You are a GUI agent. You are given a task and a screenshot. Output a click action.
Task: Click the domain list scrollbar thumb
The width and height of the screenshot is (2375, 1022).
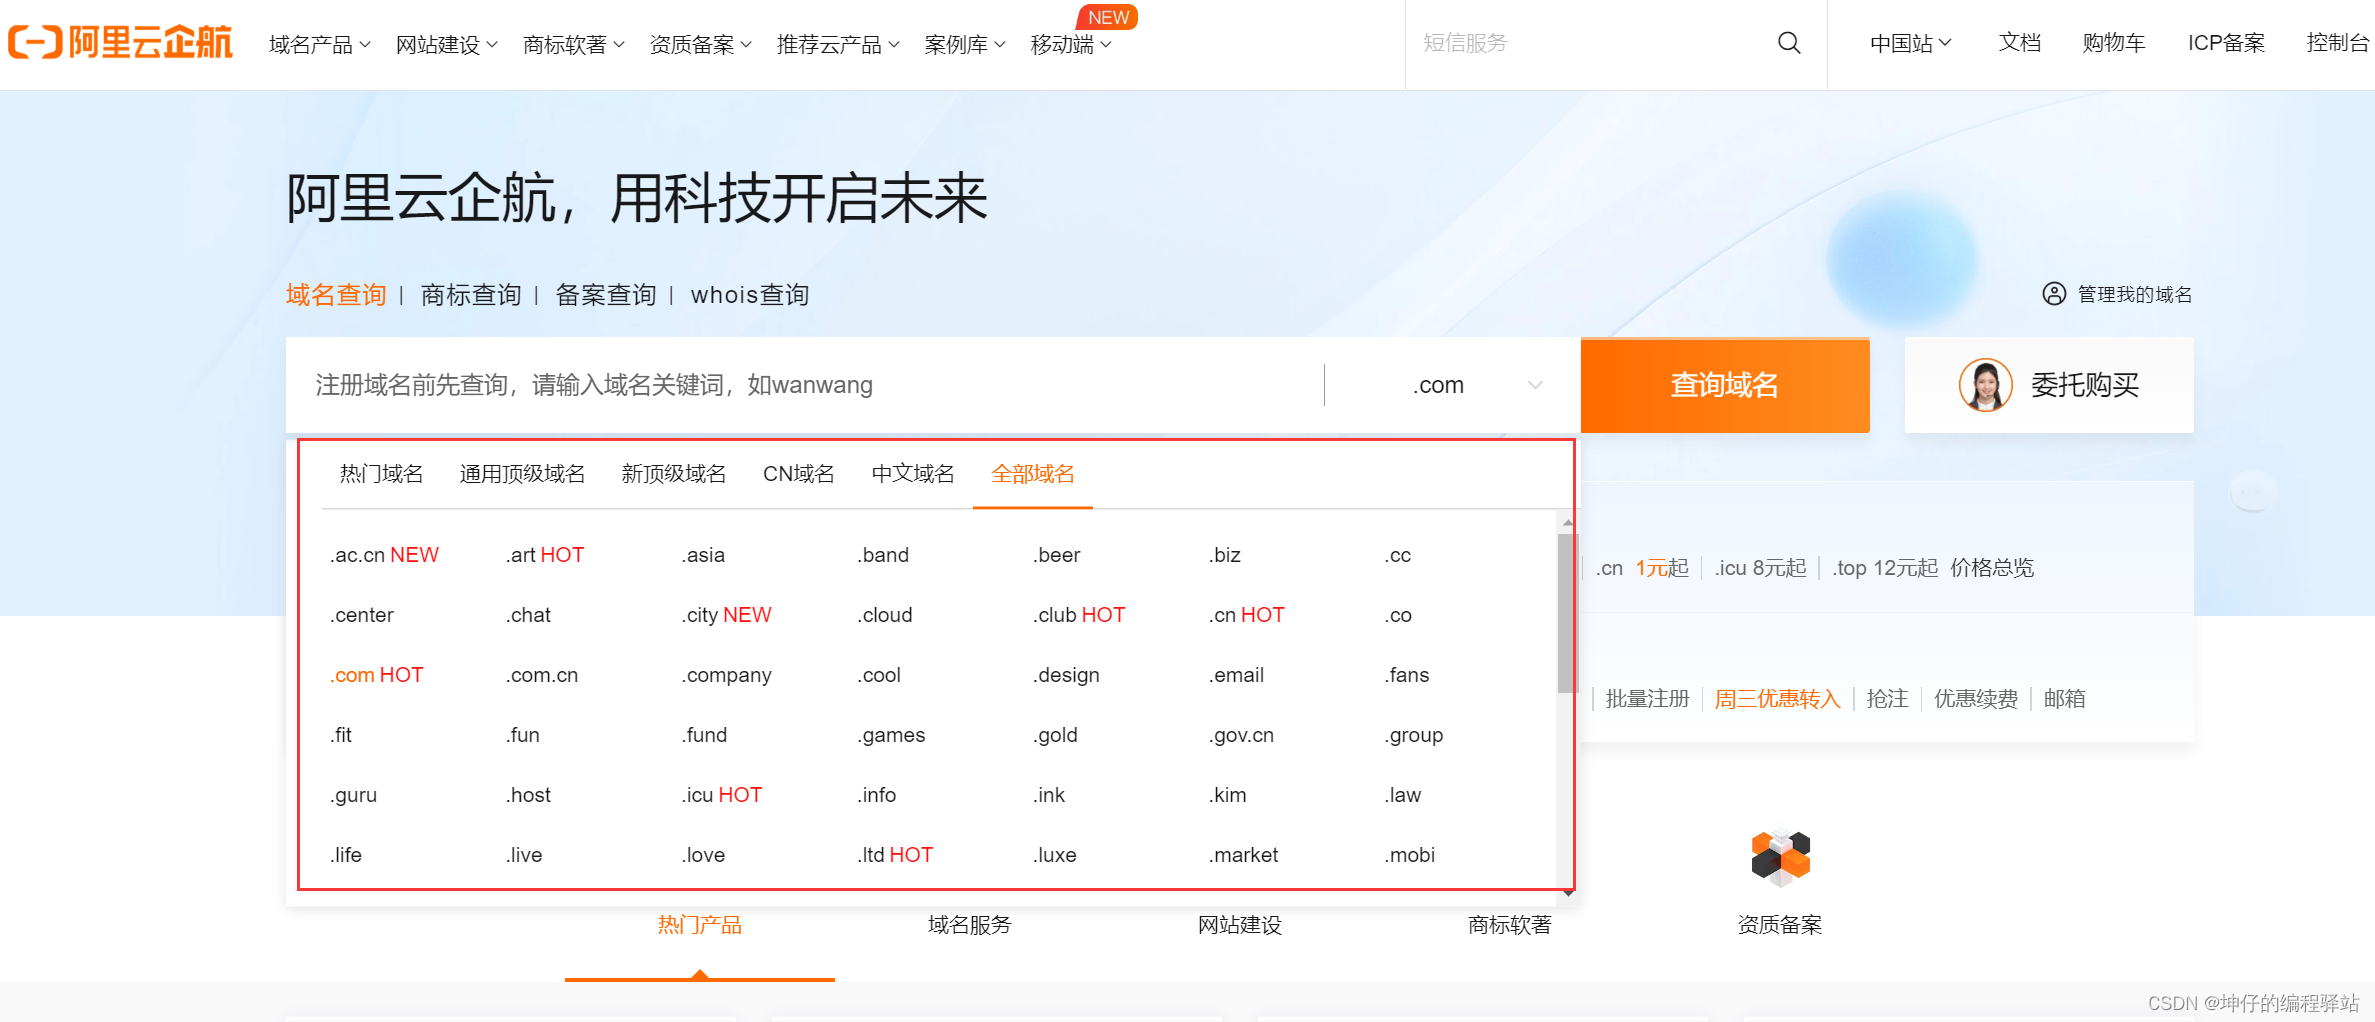[1567, 612]
